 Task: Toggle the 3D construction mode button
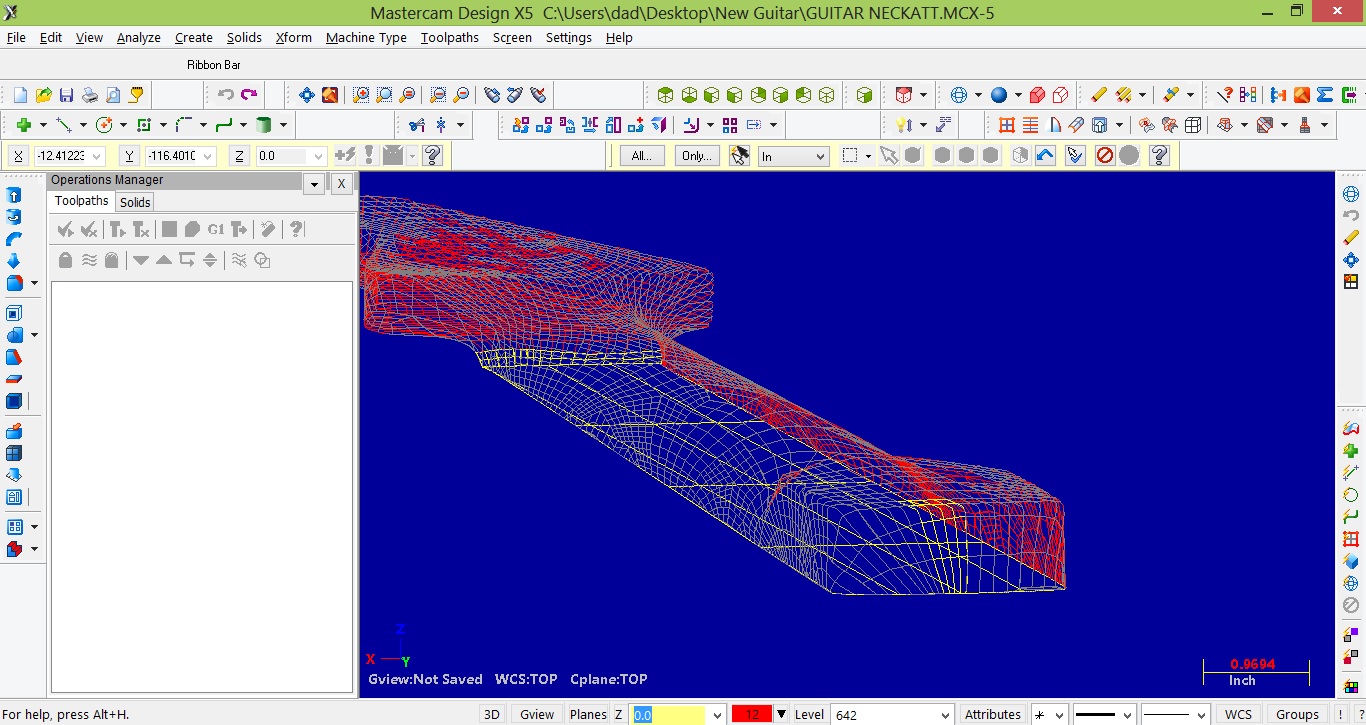point(491,714)
